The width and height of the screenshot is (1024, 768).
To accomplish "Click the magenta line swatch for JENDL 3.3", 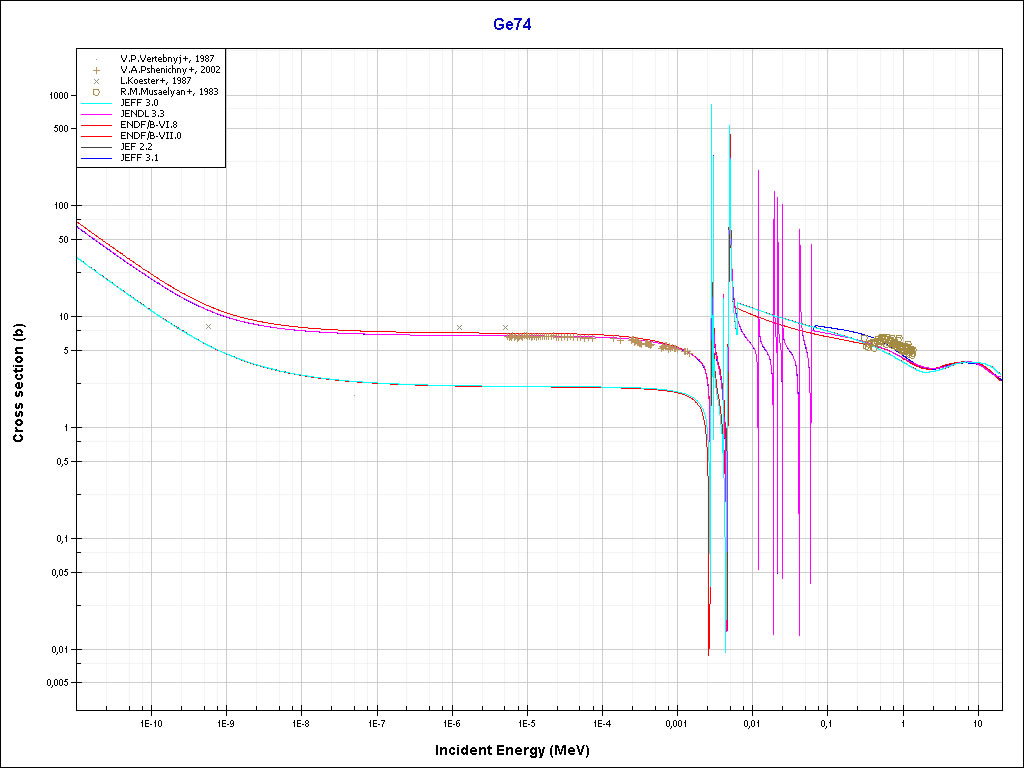I will tap(97, 114).
